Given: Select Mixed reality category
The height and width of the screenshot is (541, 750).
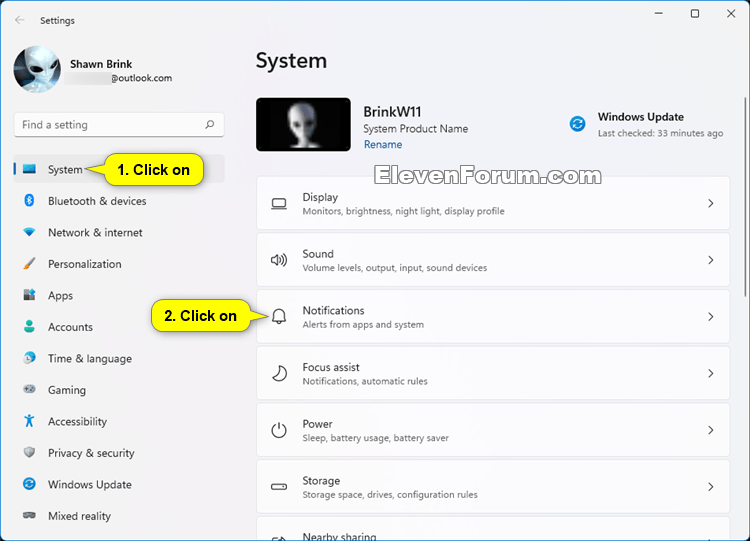Looking at the screenshot, I should (x=119, y=516).
